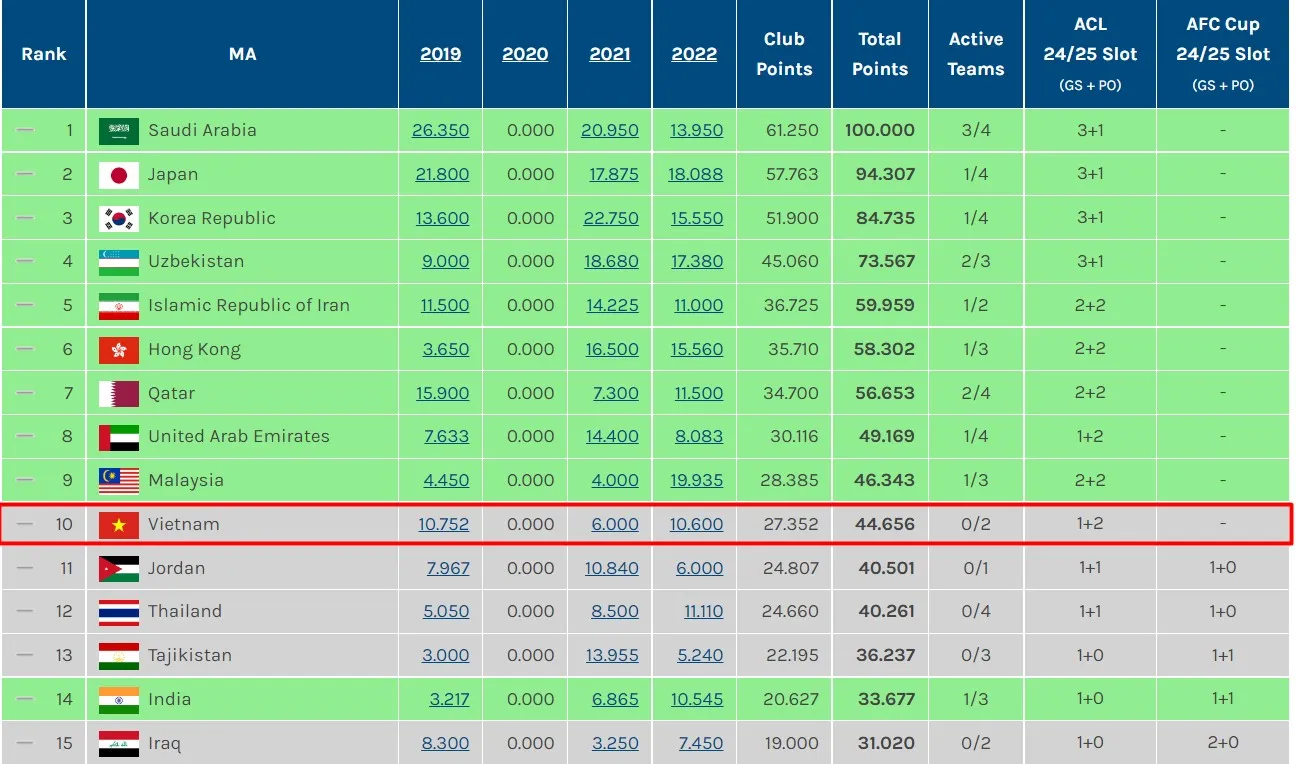
Task: Open Korea Republic's 2021 points 22.750
Action: pos(610,219)
